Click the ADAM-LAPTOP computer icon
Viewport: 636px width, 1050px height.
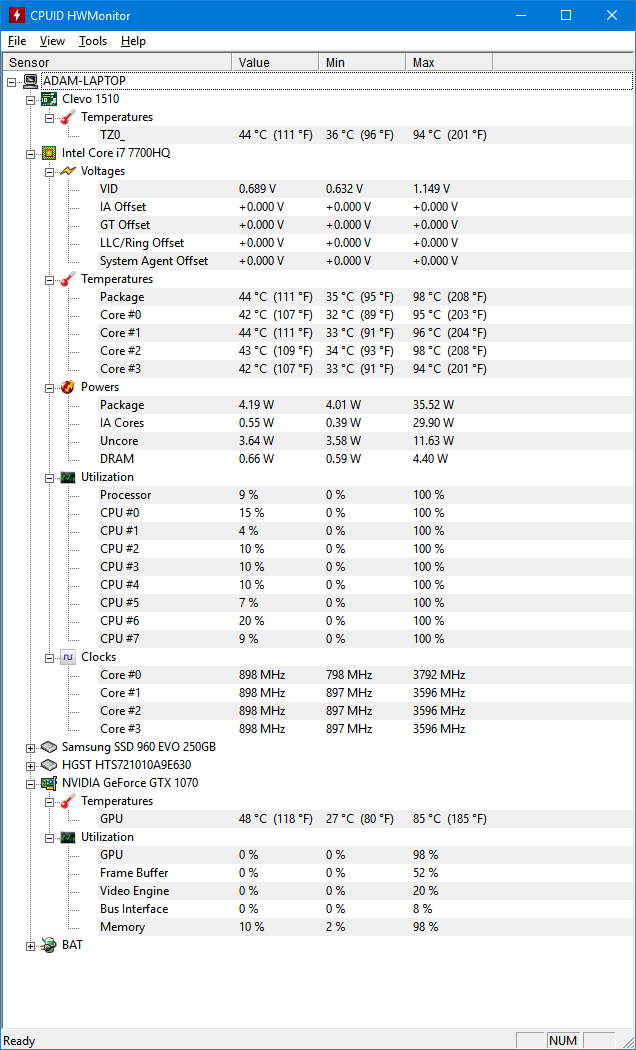tap(30, 81)
